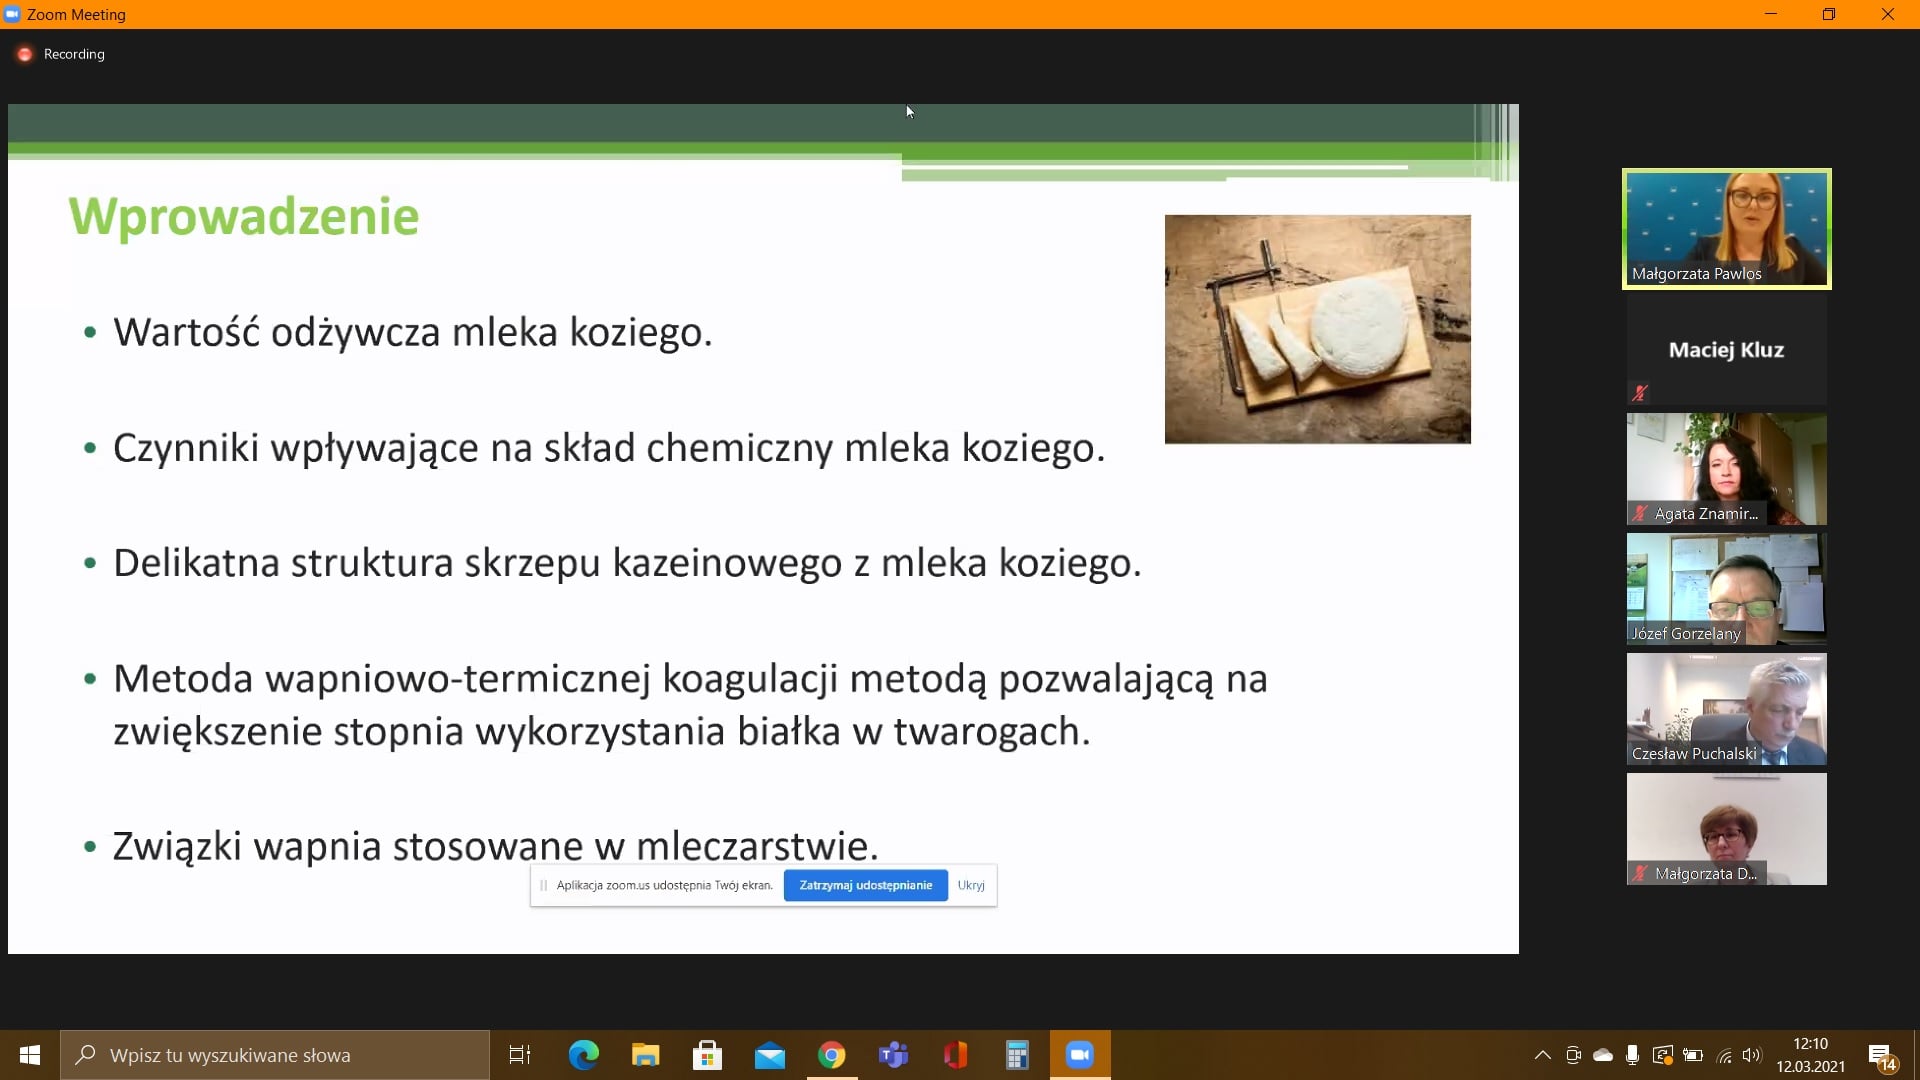Open the Windows Start menu

point(29,1055)
